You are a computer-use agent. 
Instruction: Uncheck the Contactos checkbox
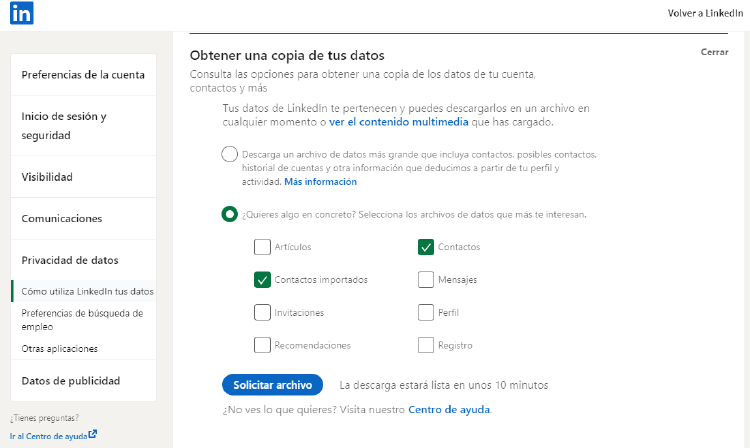click(426, 247)
